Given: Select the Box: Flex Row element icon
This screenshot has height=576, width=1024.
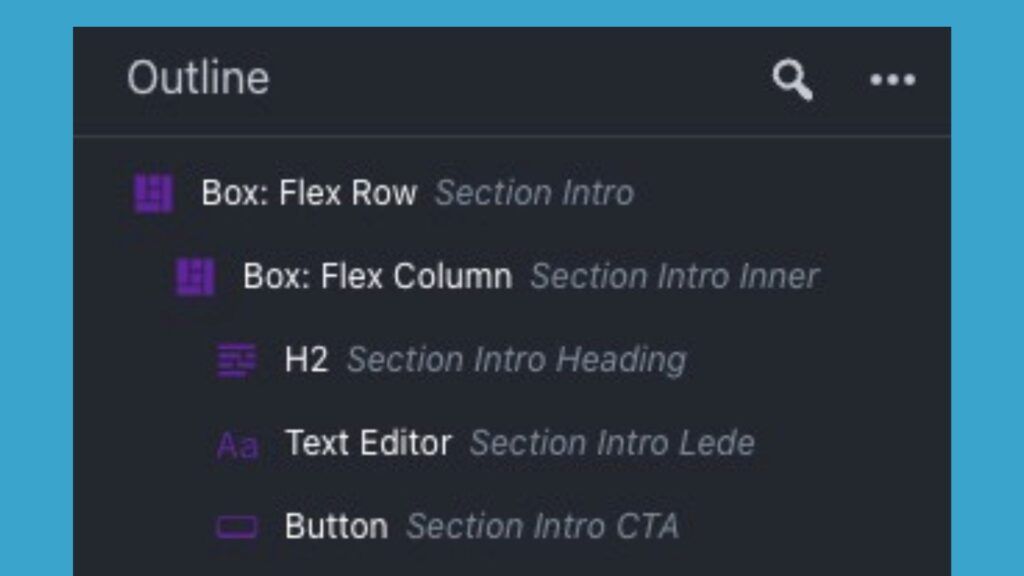Looking at the screenshot, I should tap(155, 193).
